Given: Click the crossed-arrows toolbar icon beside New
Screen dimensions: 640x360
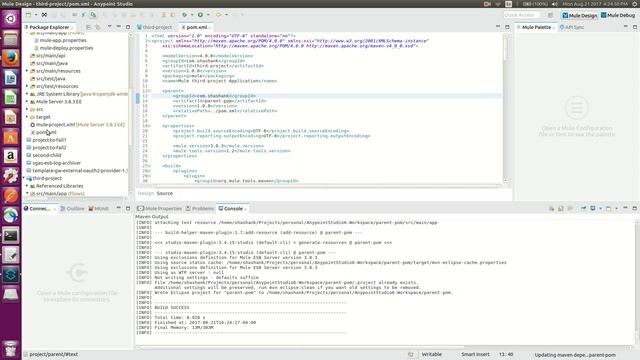Looking at the screenshot, I should 44,15.
